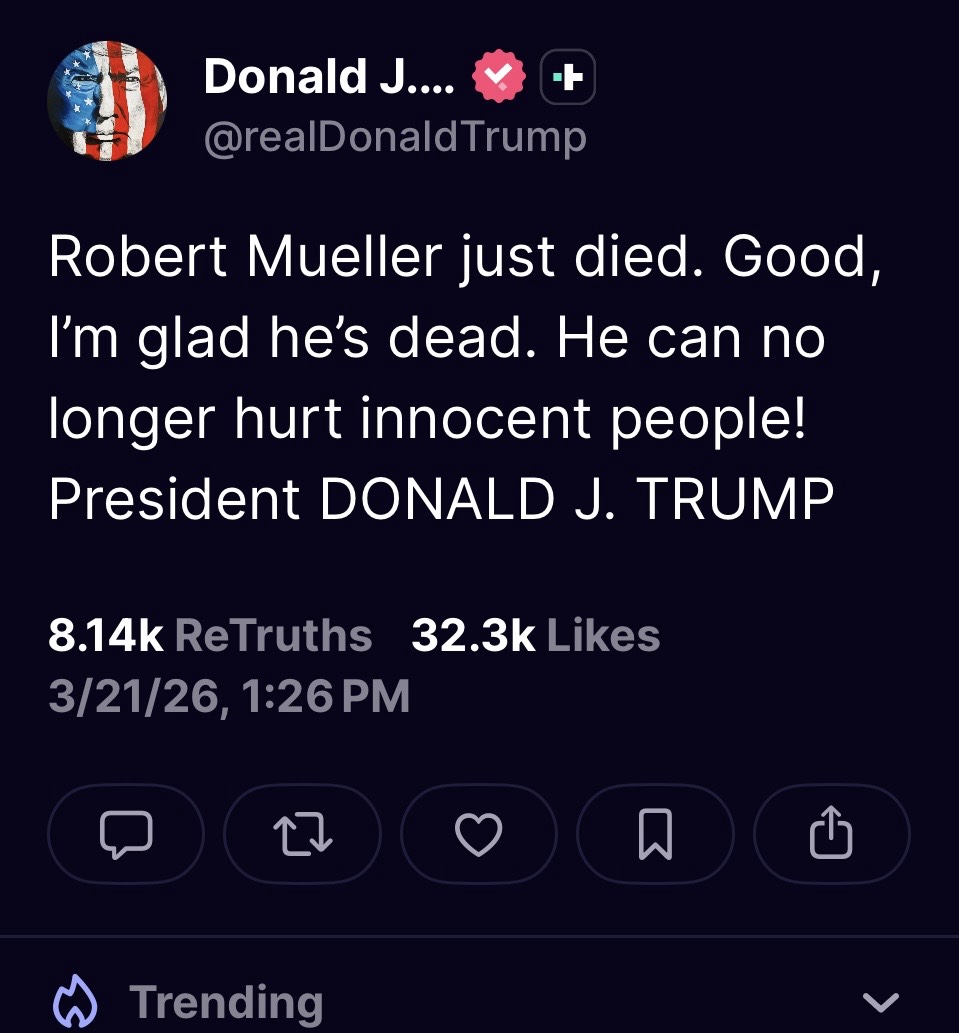This screenshot has width=959, height=1033.
Task: Open the Trending section label
Action: 226,1002
